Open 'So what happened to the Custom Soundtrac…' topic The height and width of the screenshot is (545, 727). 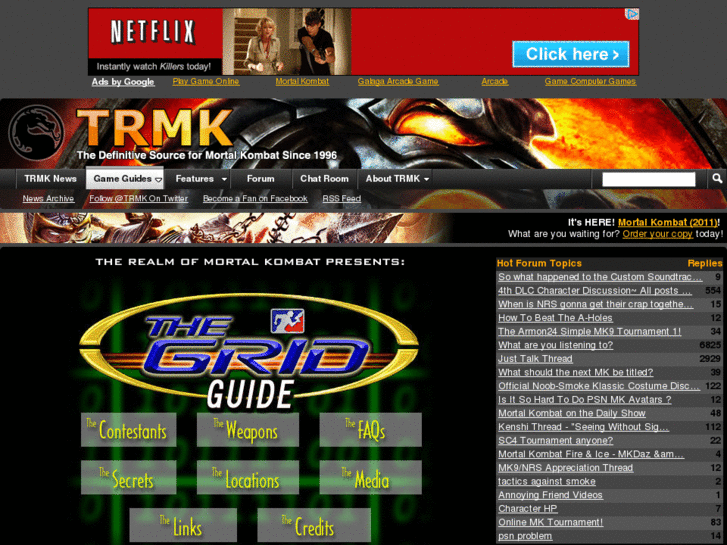[600, 277]
